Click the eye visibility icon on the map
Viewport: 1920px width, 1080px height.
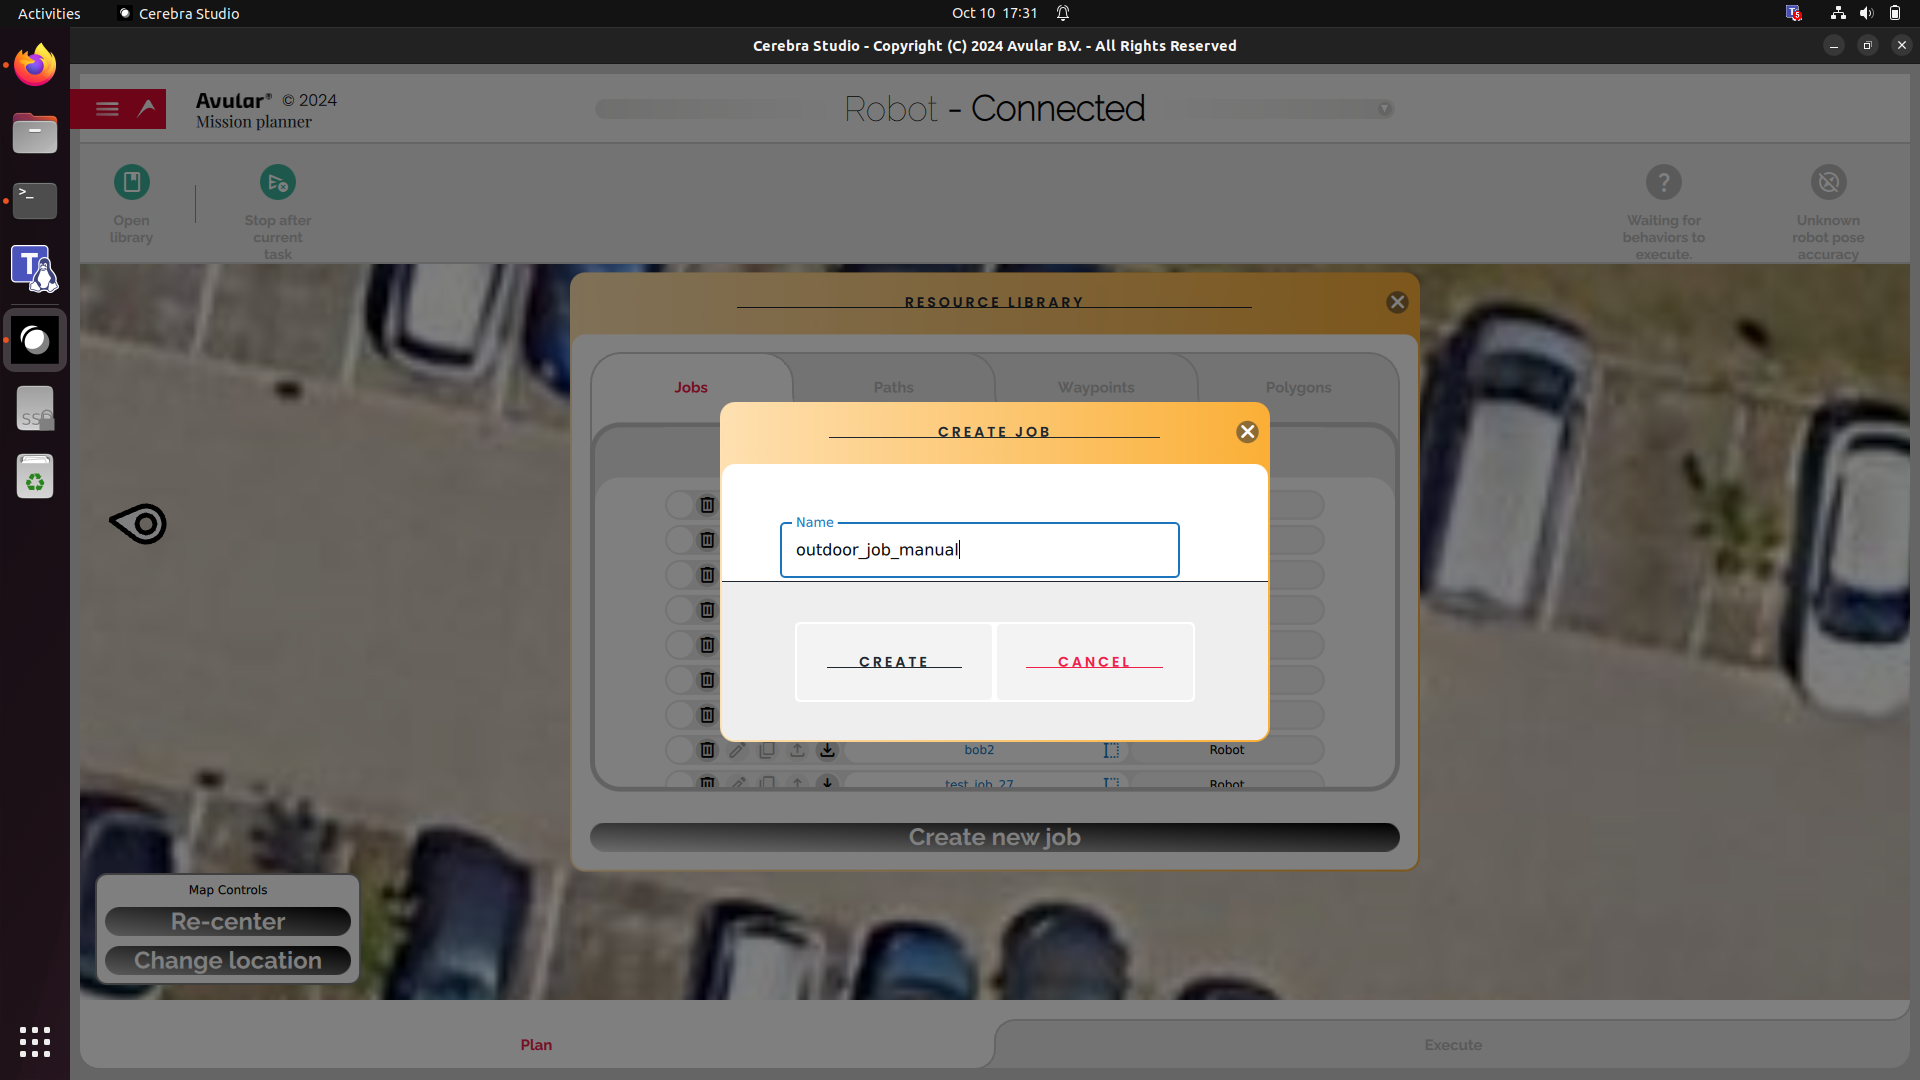coord(139,524)
